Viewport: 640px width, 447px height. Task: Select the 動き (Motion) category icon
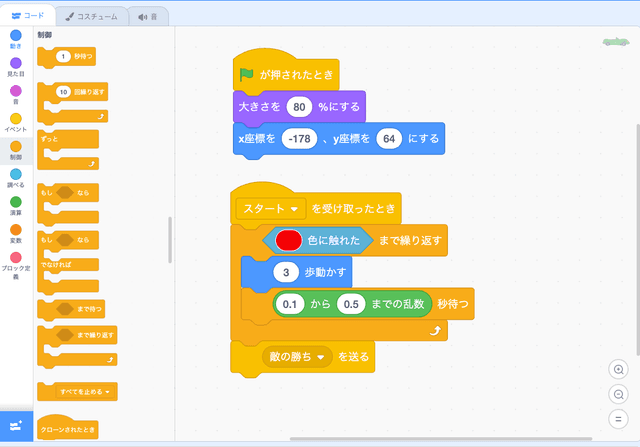[x=16, y=36]
